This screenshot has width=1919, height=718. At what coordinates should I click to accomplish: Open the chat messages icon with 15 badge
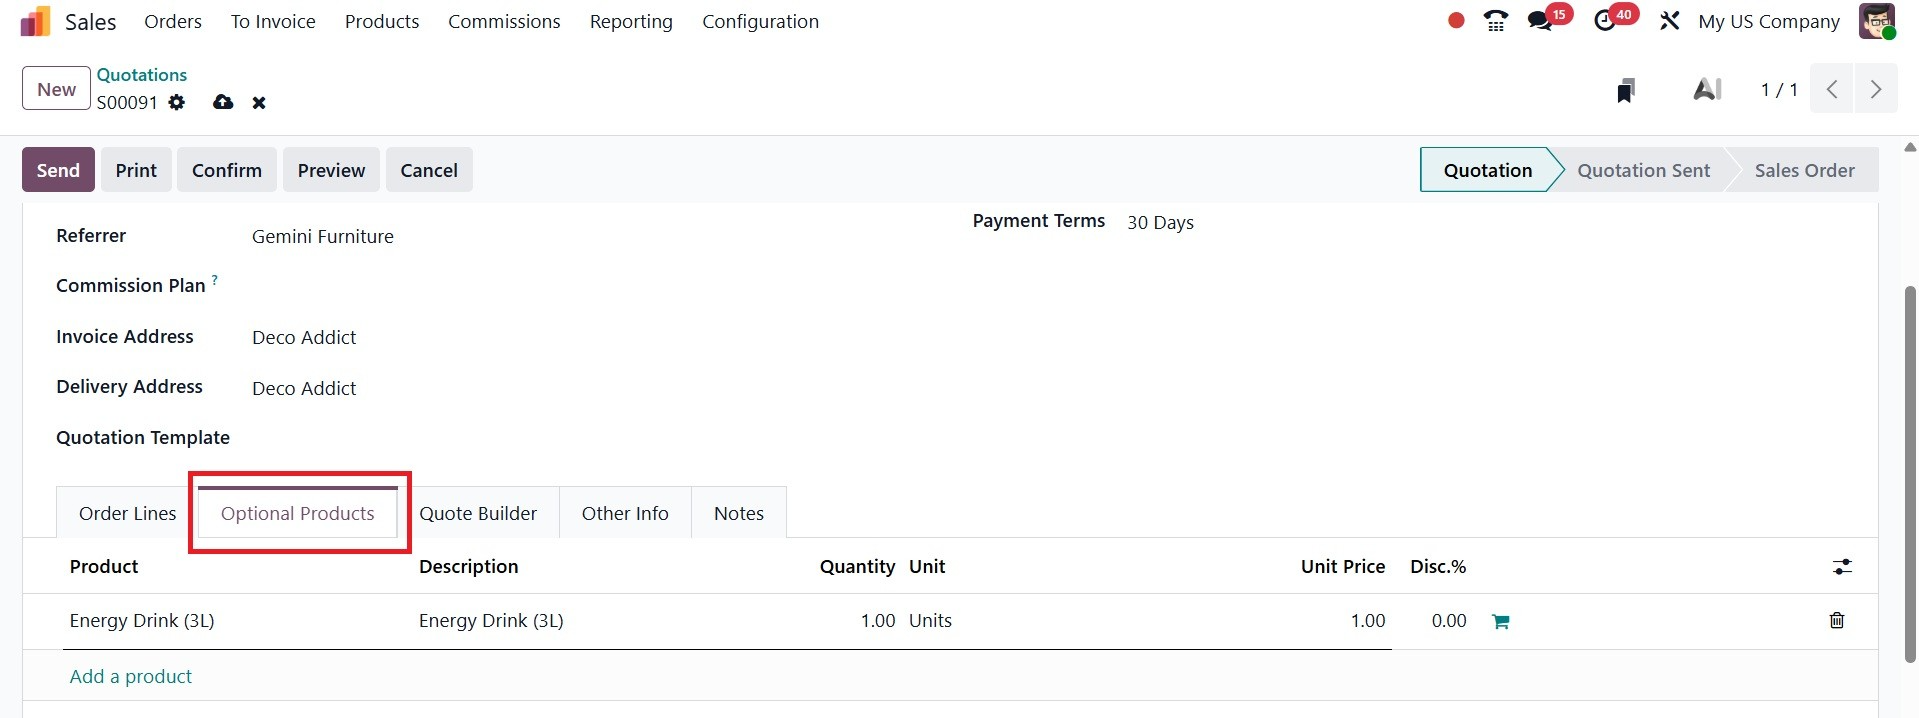click(1540, 21)
